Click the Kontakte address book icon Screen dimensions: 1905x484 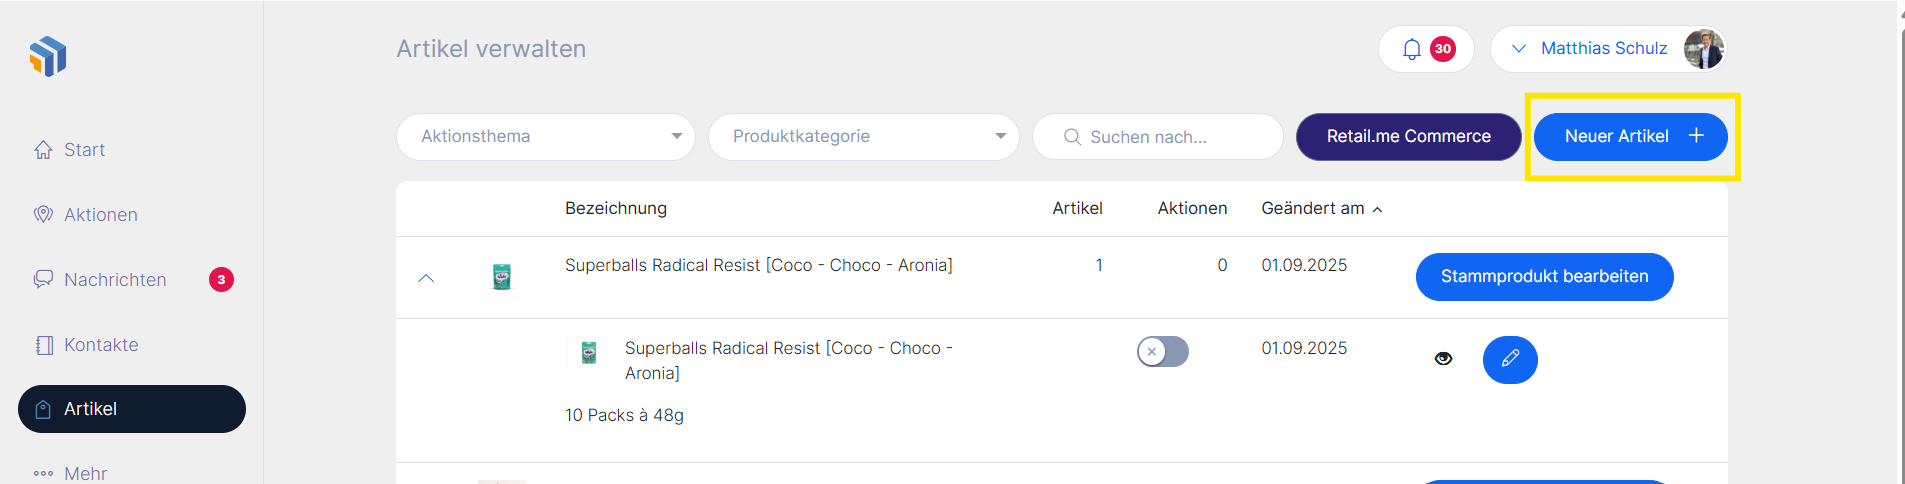(x=44, y=345)
